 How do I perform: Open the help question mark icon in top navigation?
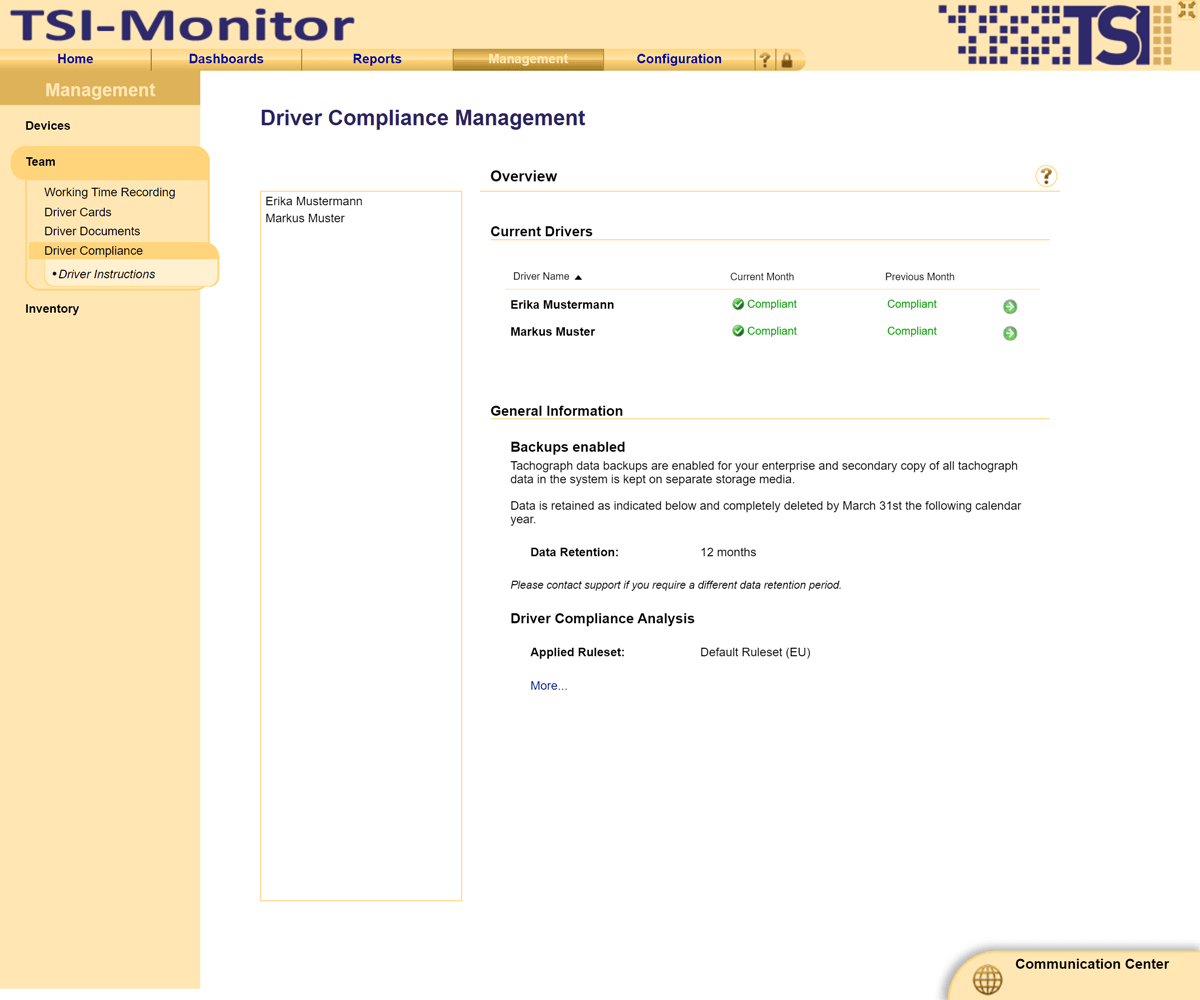coord(765,60)
